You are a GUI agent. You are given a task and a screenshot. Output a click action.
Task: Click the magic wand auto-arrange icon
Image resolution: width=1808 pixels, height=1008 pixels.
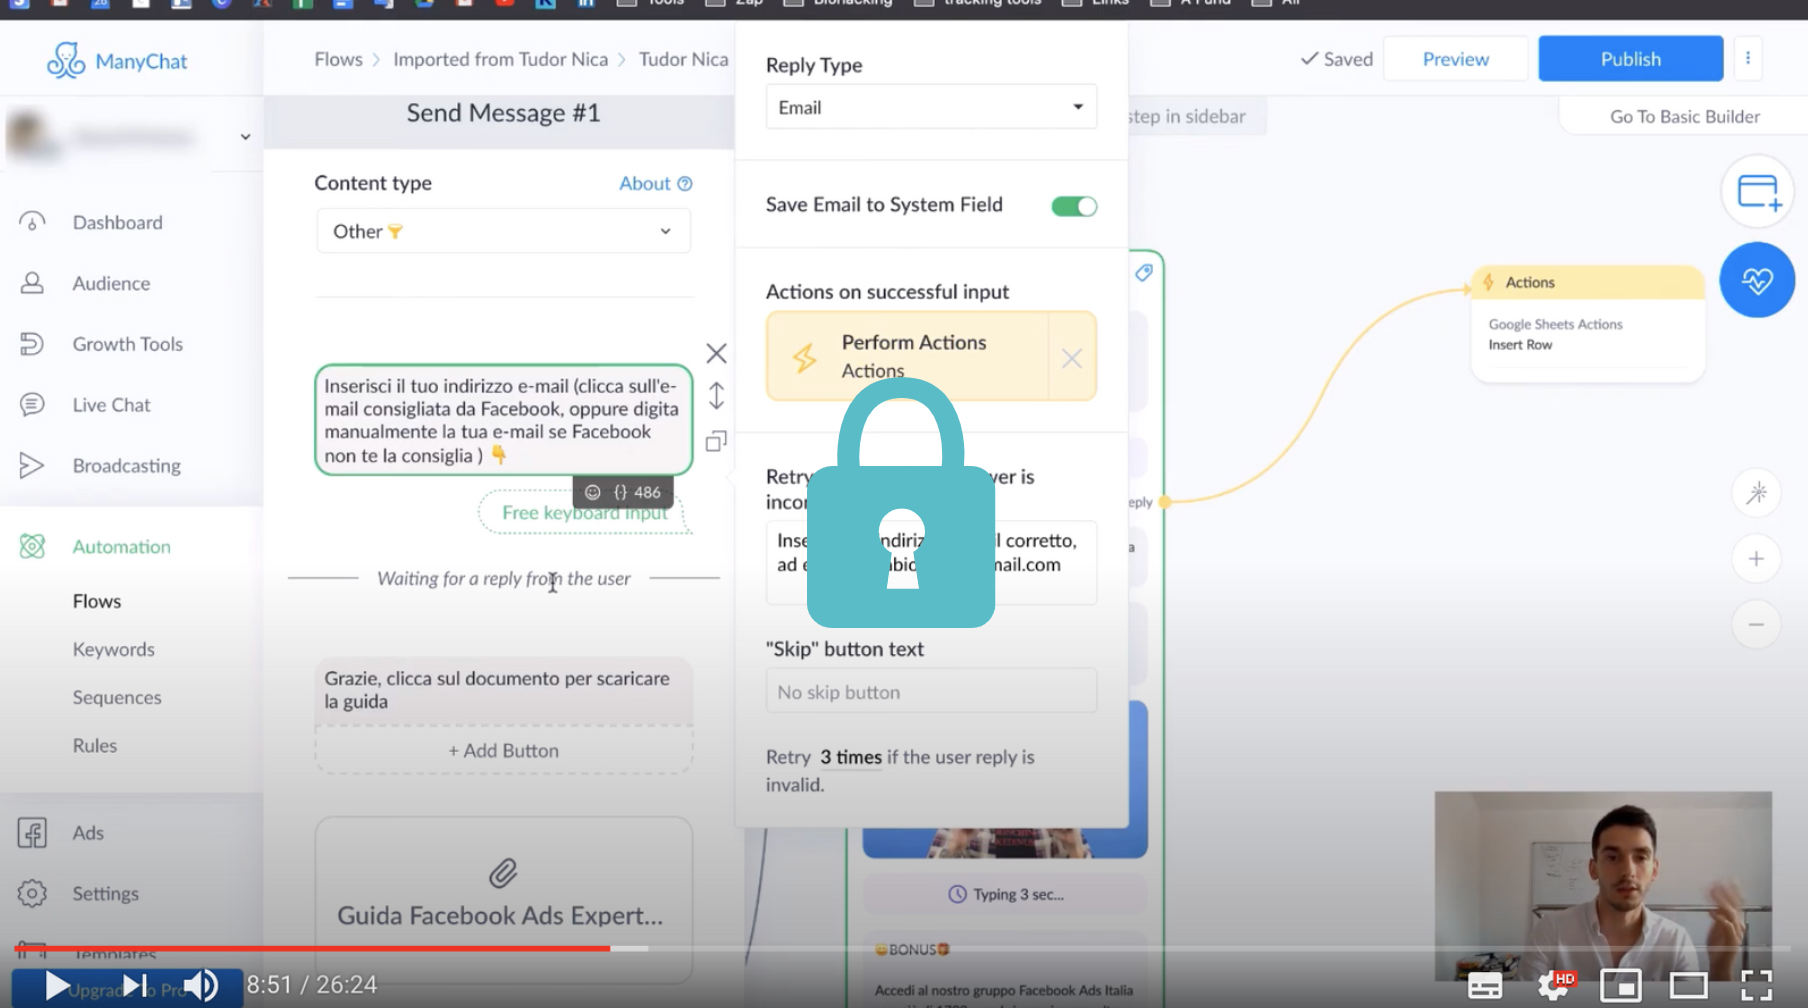[x=1756, y=493]
